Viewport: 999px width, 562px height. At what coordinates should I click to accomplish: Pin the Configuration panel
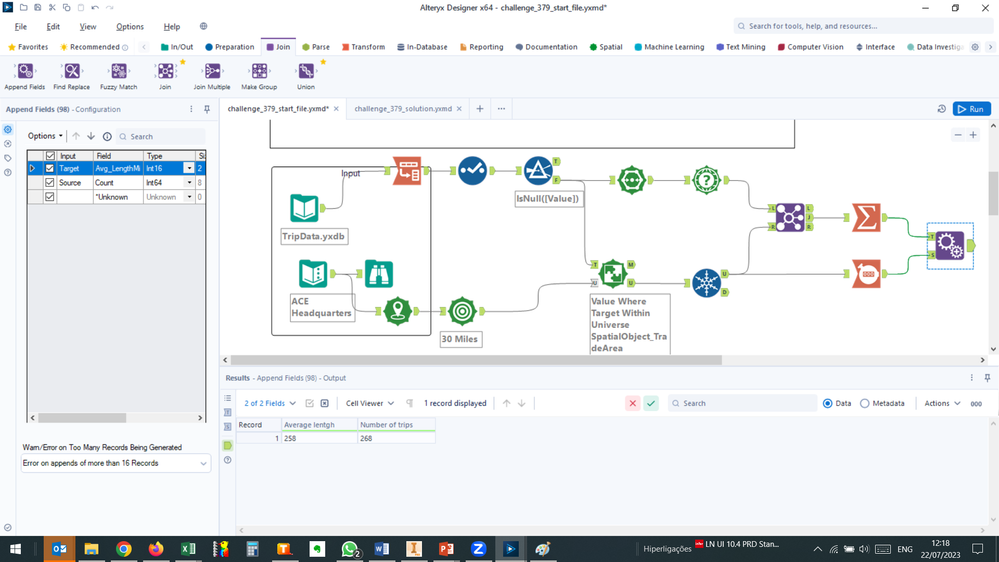point(206,109)
